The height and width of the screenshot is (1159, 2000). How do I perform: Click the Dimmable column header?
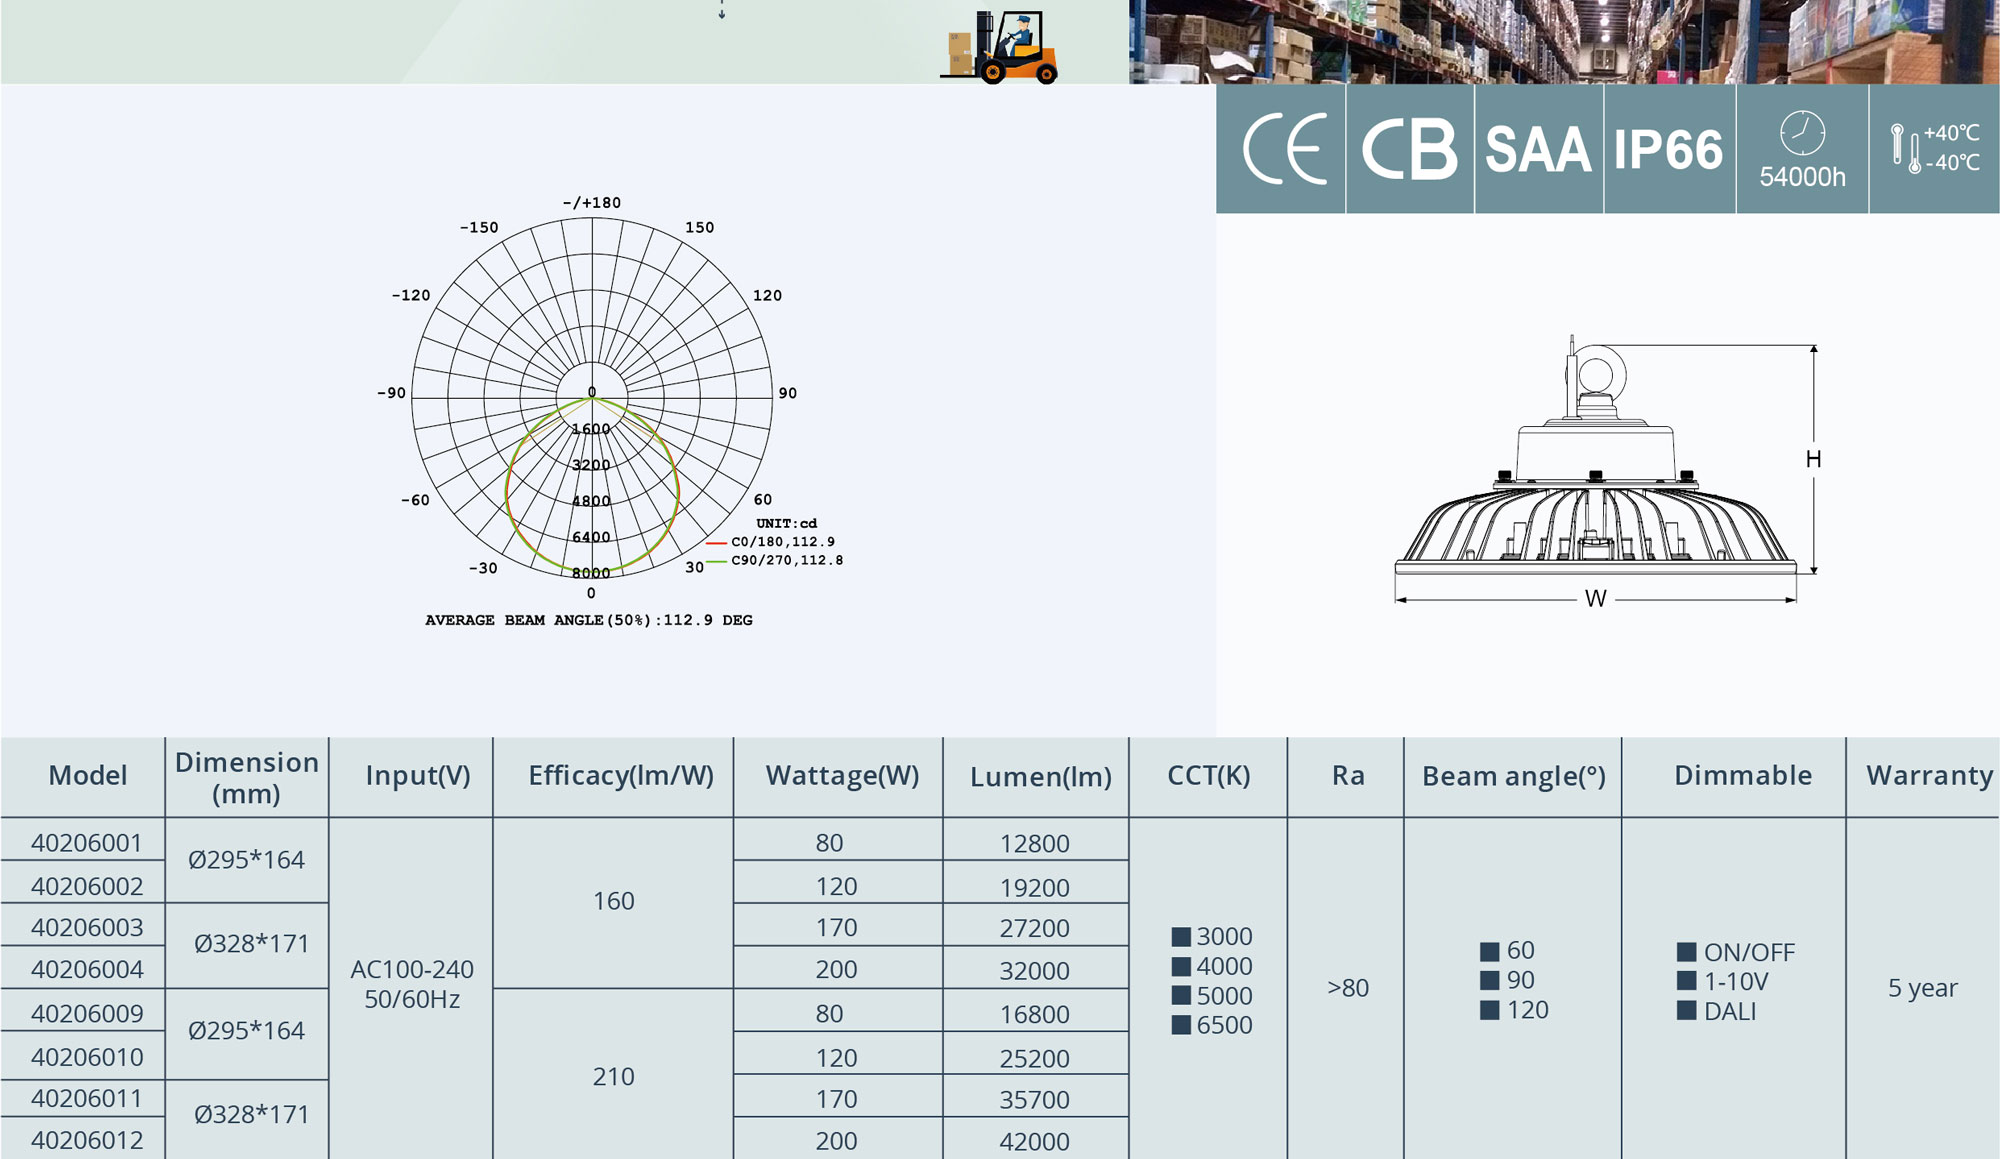[1743, 776]
